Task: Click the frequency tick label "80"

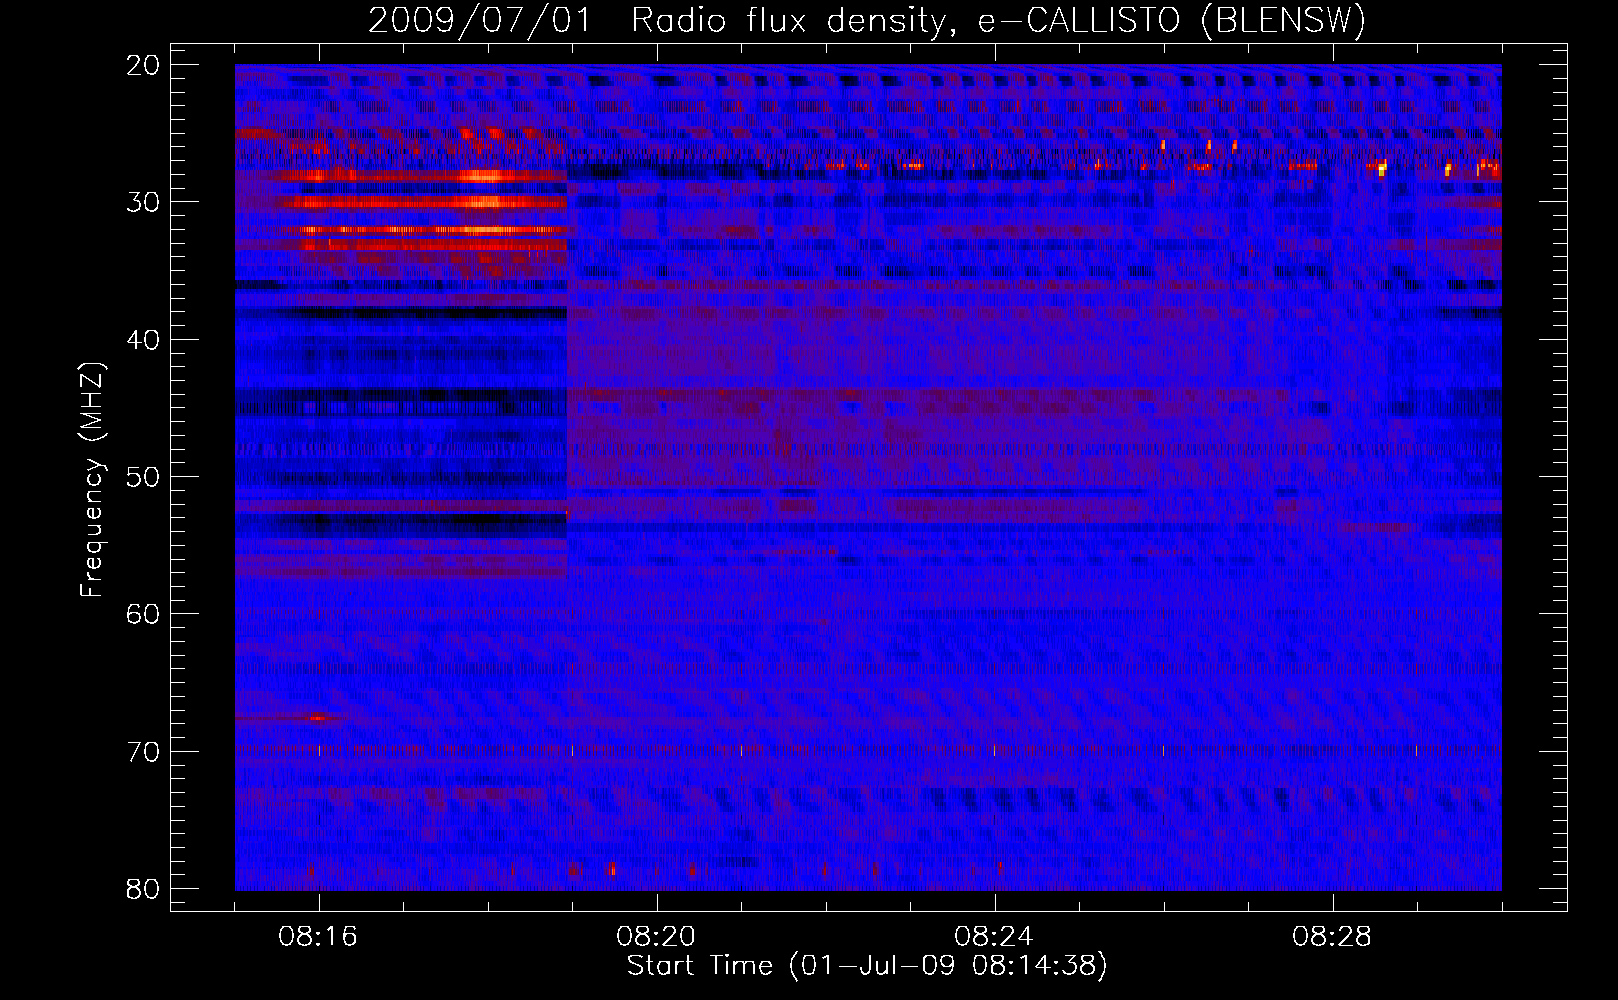Action: 143,889
